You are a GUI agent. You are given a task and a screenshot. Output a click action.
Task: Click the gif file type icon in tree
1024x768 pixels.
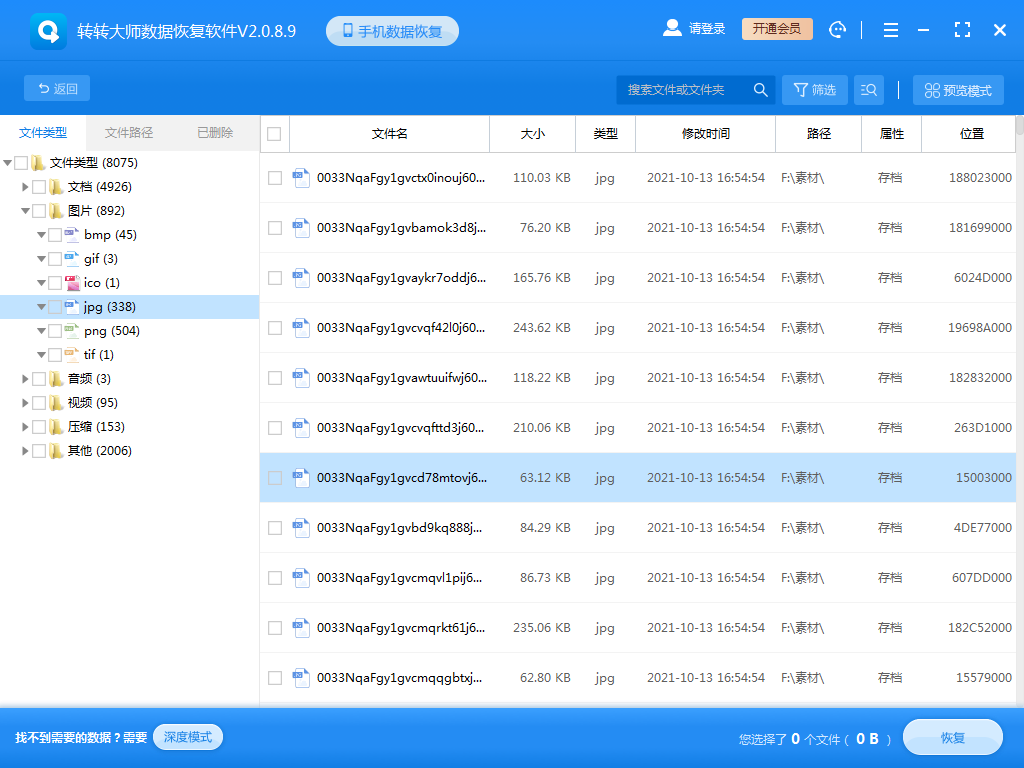72,259
